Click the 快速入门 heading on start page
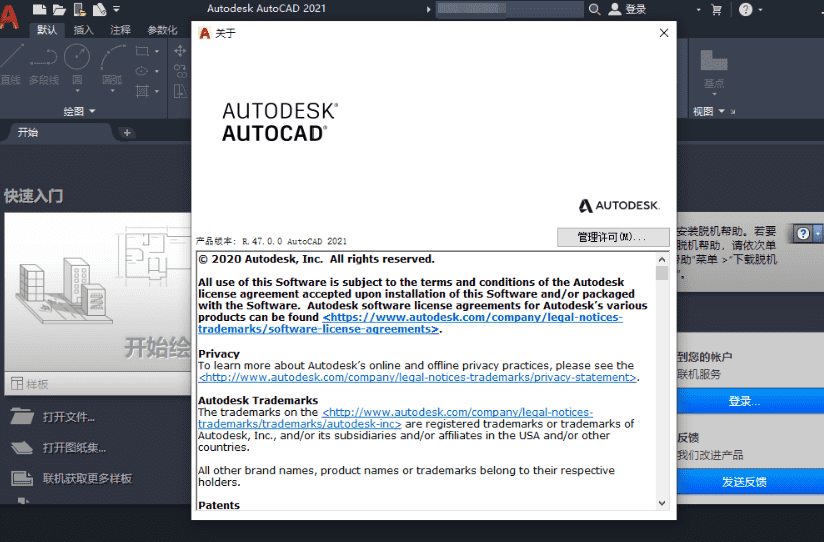 click(x=34, y=196)
